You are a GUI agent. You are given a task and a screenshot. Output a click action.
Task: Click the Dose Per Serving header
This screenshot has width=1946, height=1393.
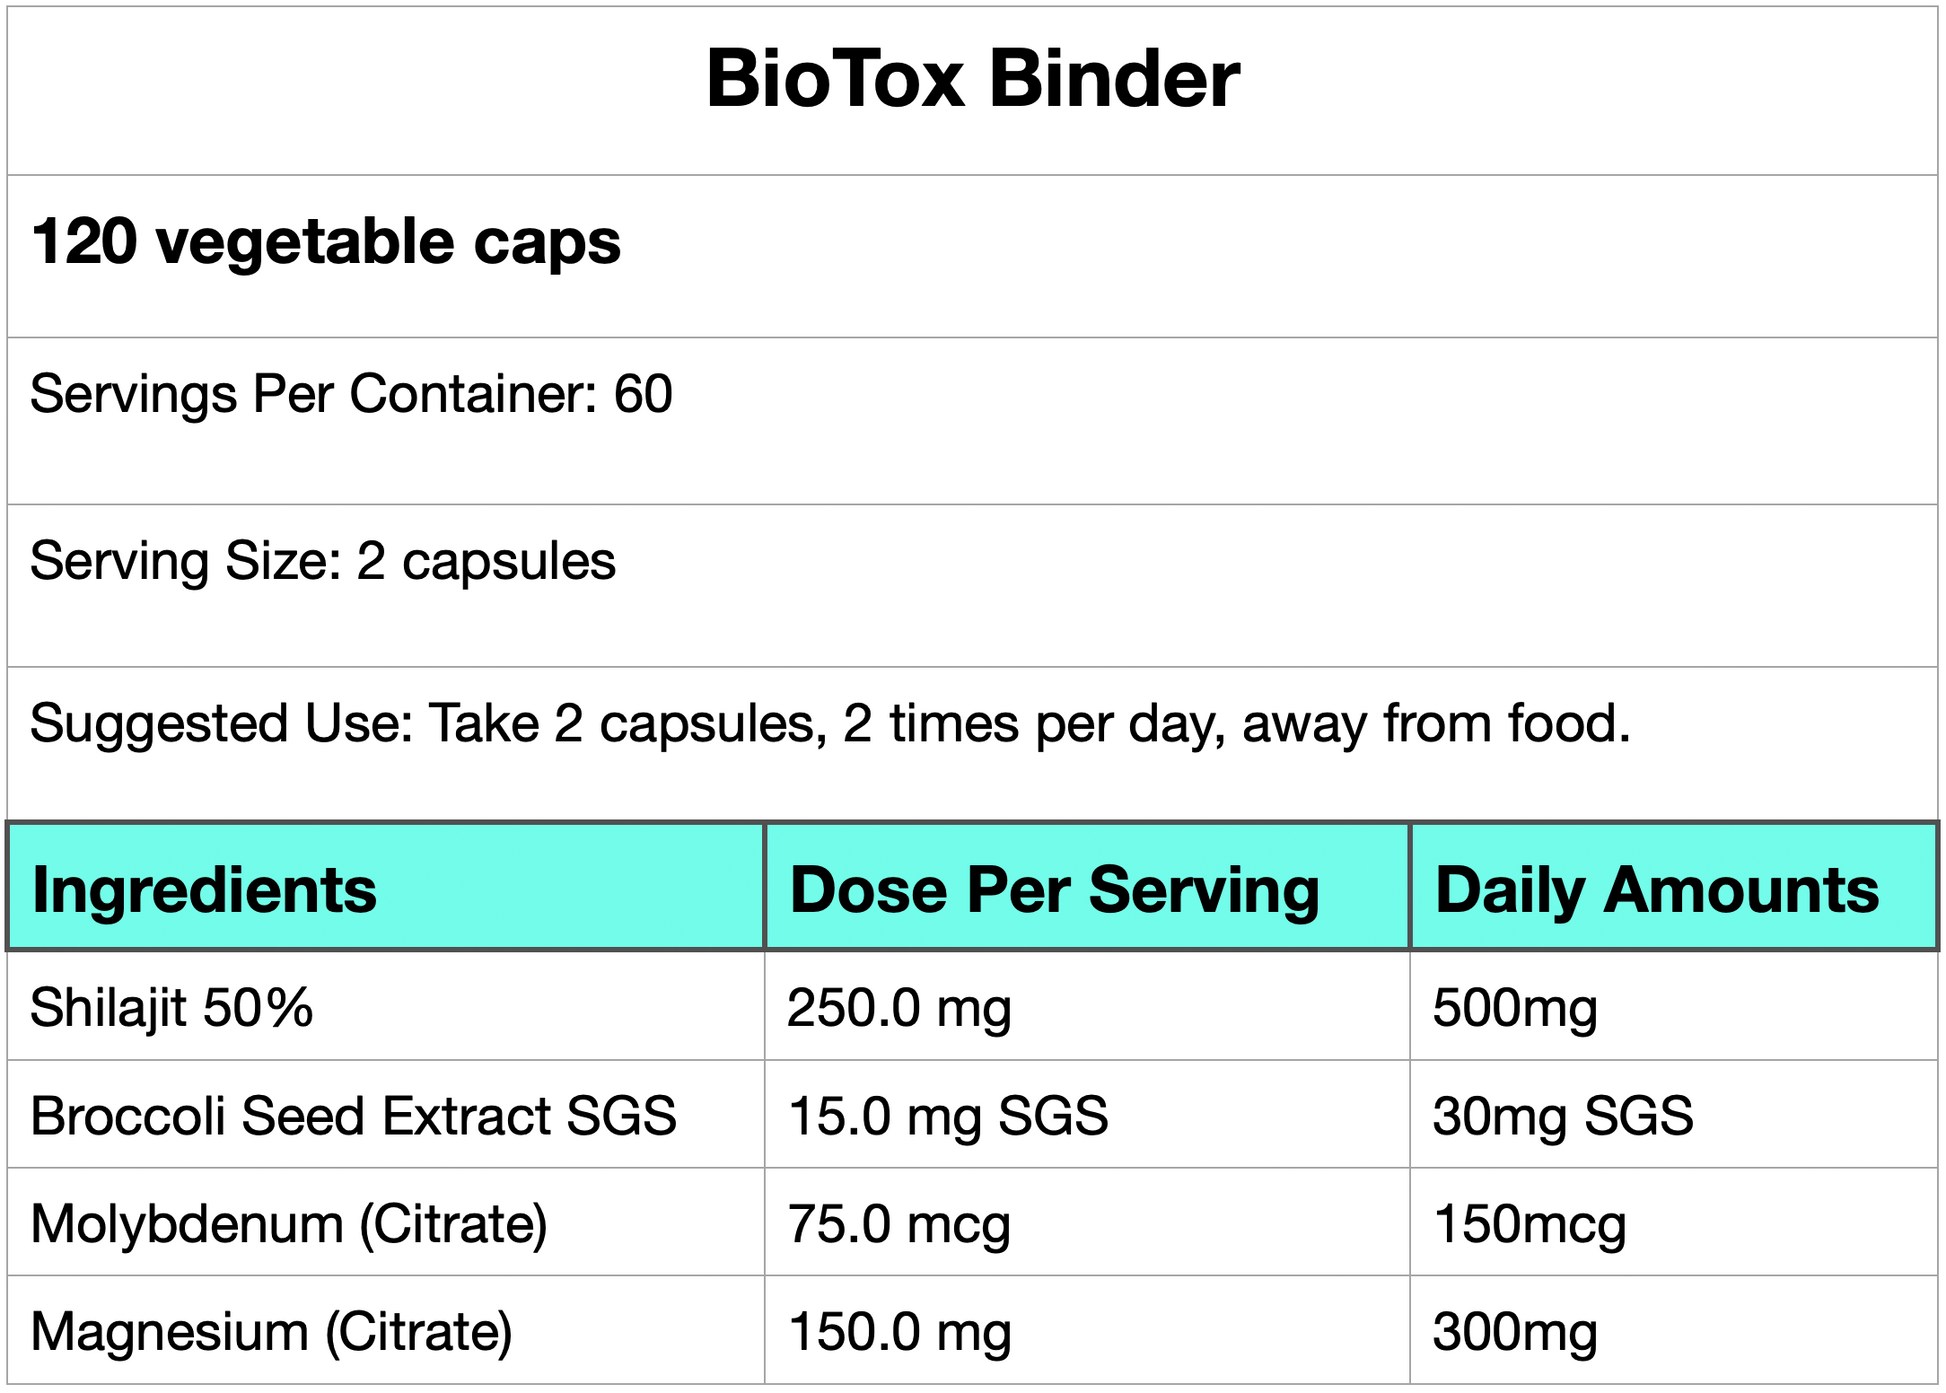[1054, 890]
